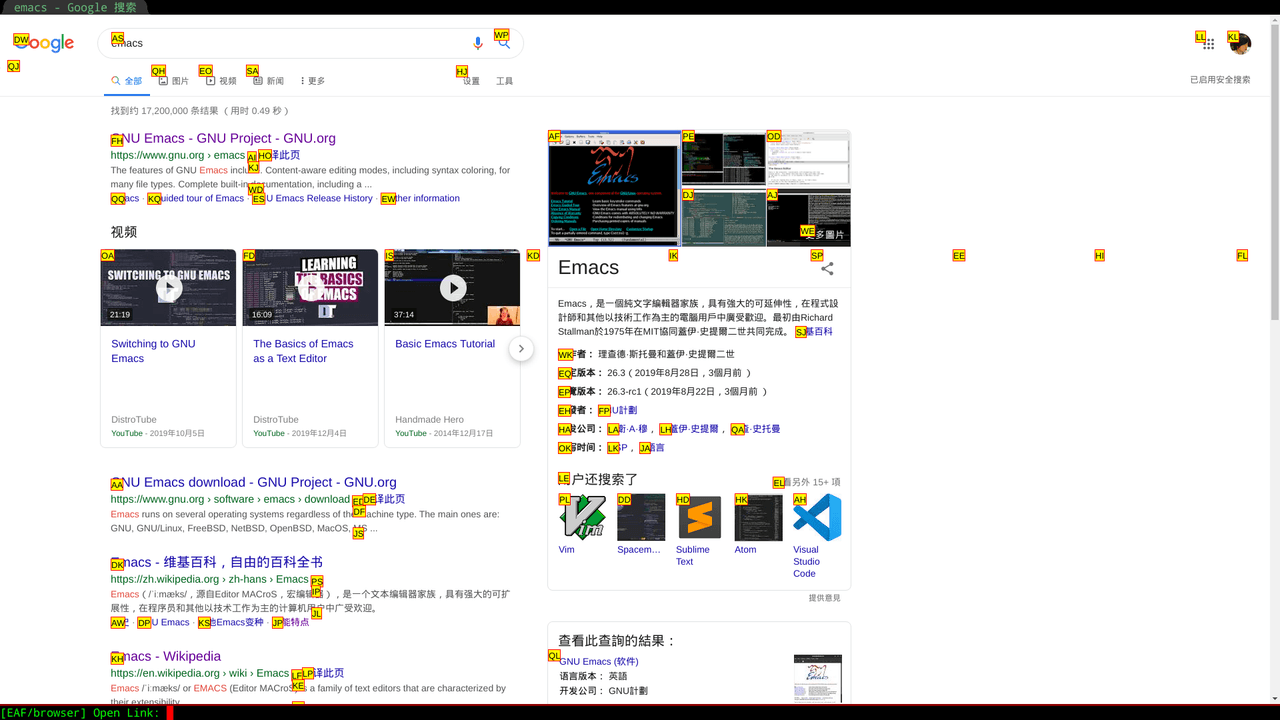This screenshot has height=720, width=1280.
Task: Switch to the 图片 images tab
Action: 173,81
